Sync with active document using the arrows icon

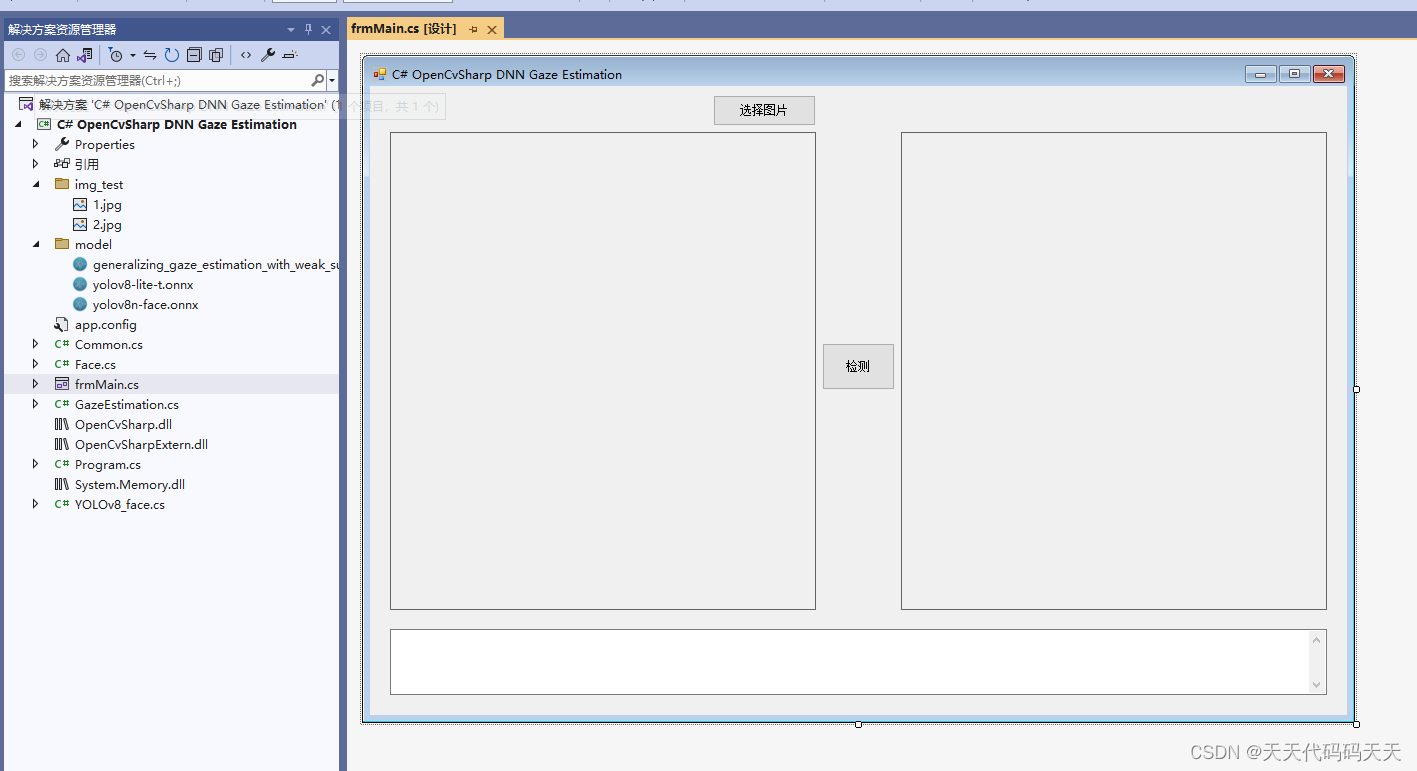pyautogui.click(x=150, y=55)
